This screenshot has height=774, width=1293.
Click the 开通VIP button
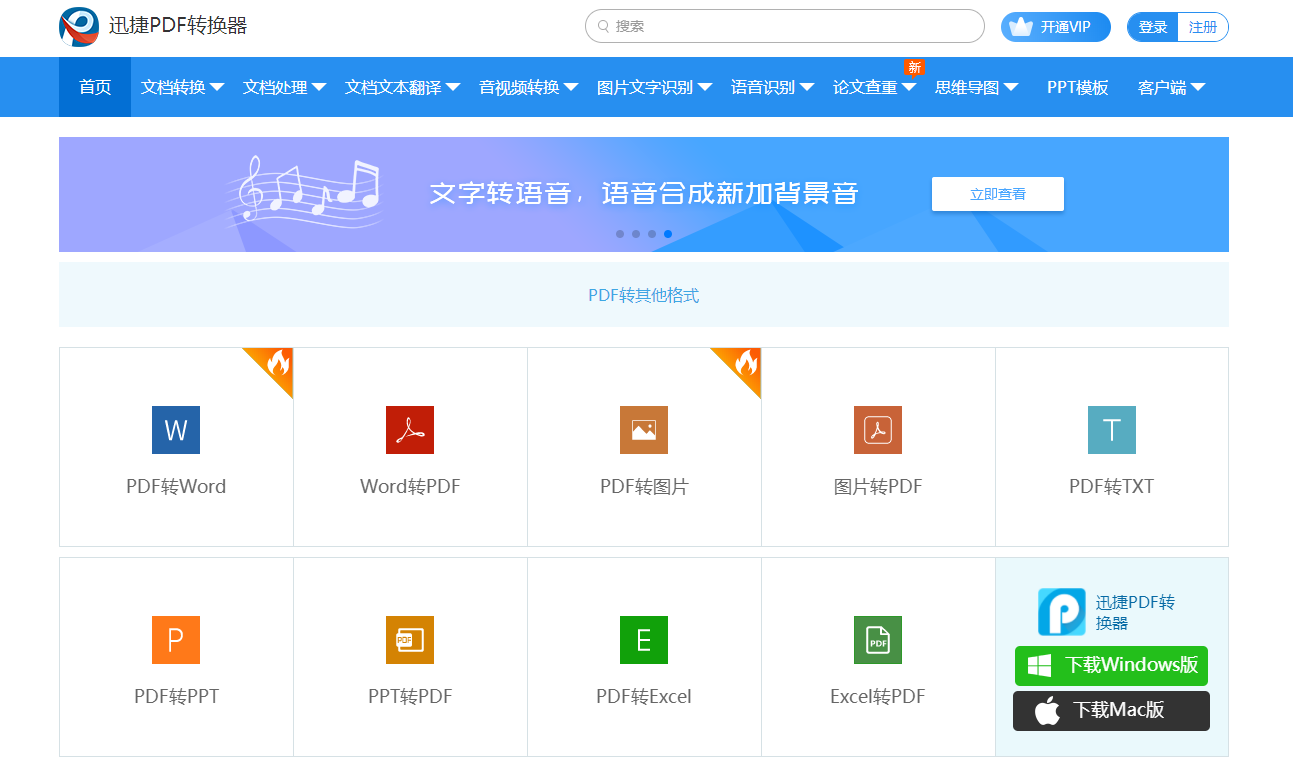pyautogui.click(x=1056, y=27)
